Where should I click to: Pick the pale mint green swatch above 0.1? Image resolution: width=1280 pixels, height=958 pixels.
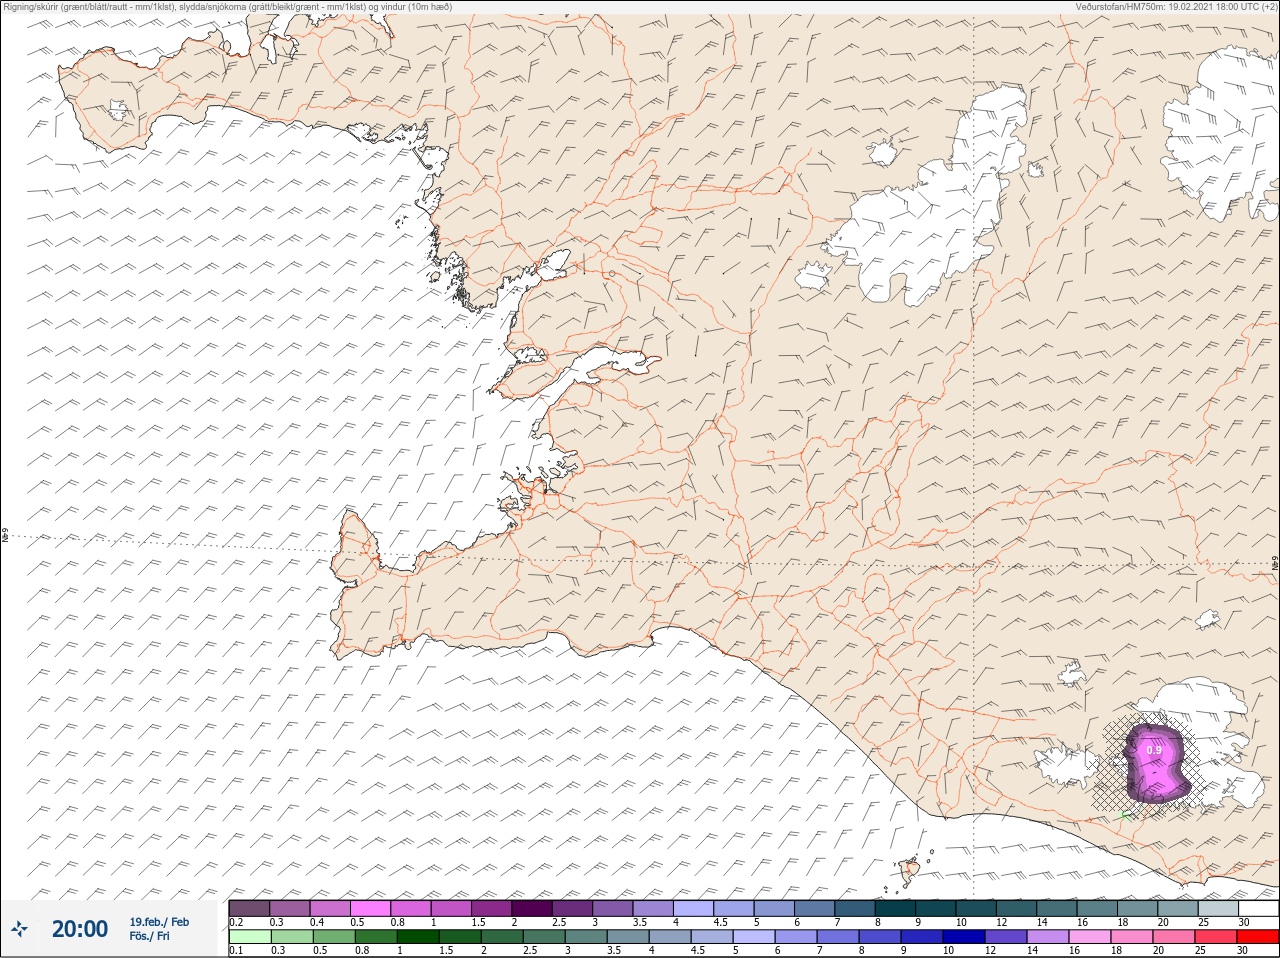tap(249, 937)
